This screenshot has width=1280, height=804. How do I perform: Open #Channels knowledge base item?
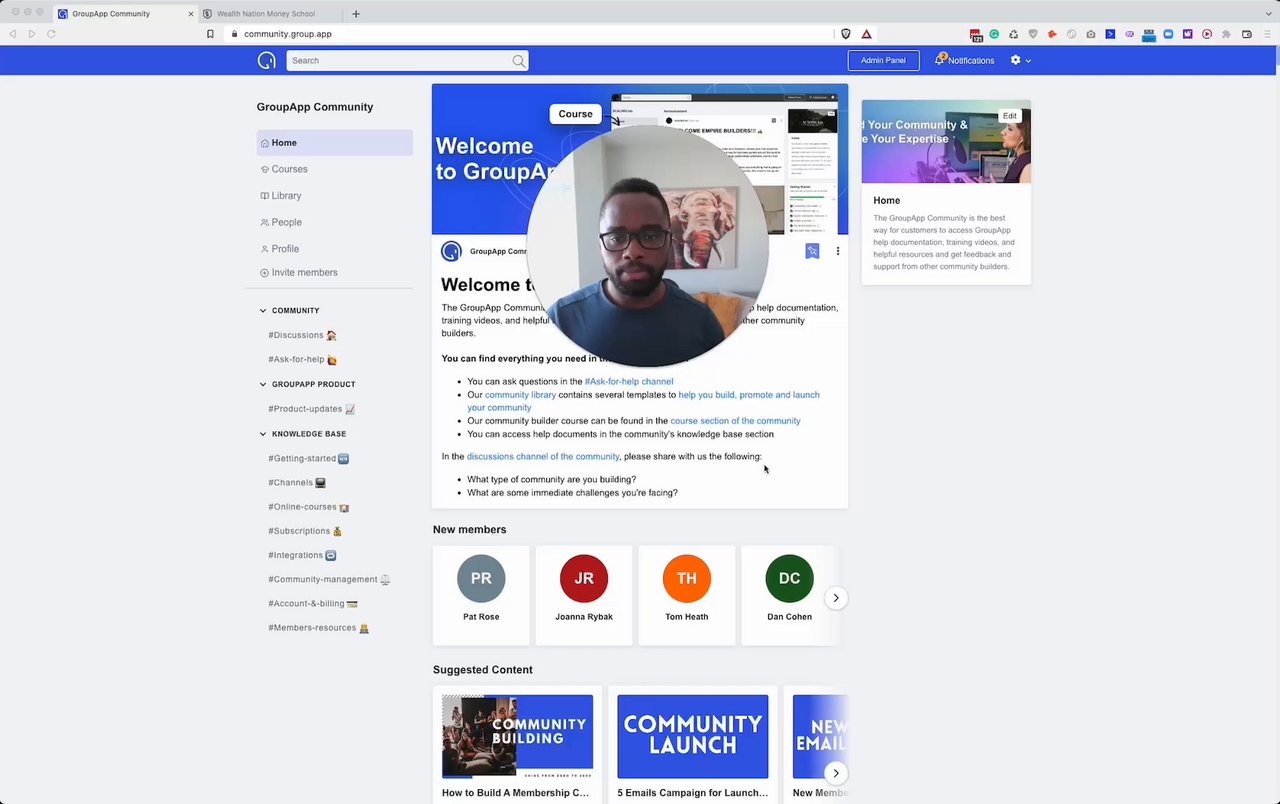(297, 483)
